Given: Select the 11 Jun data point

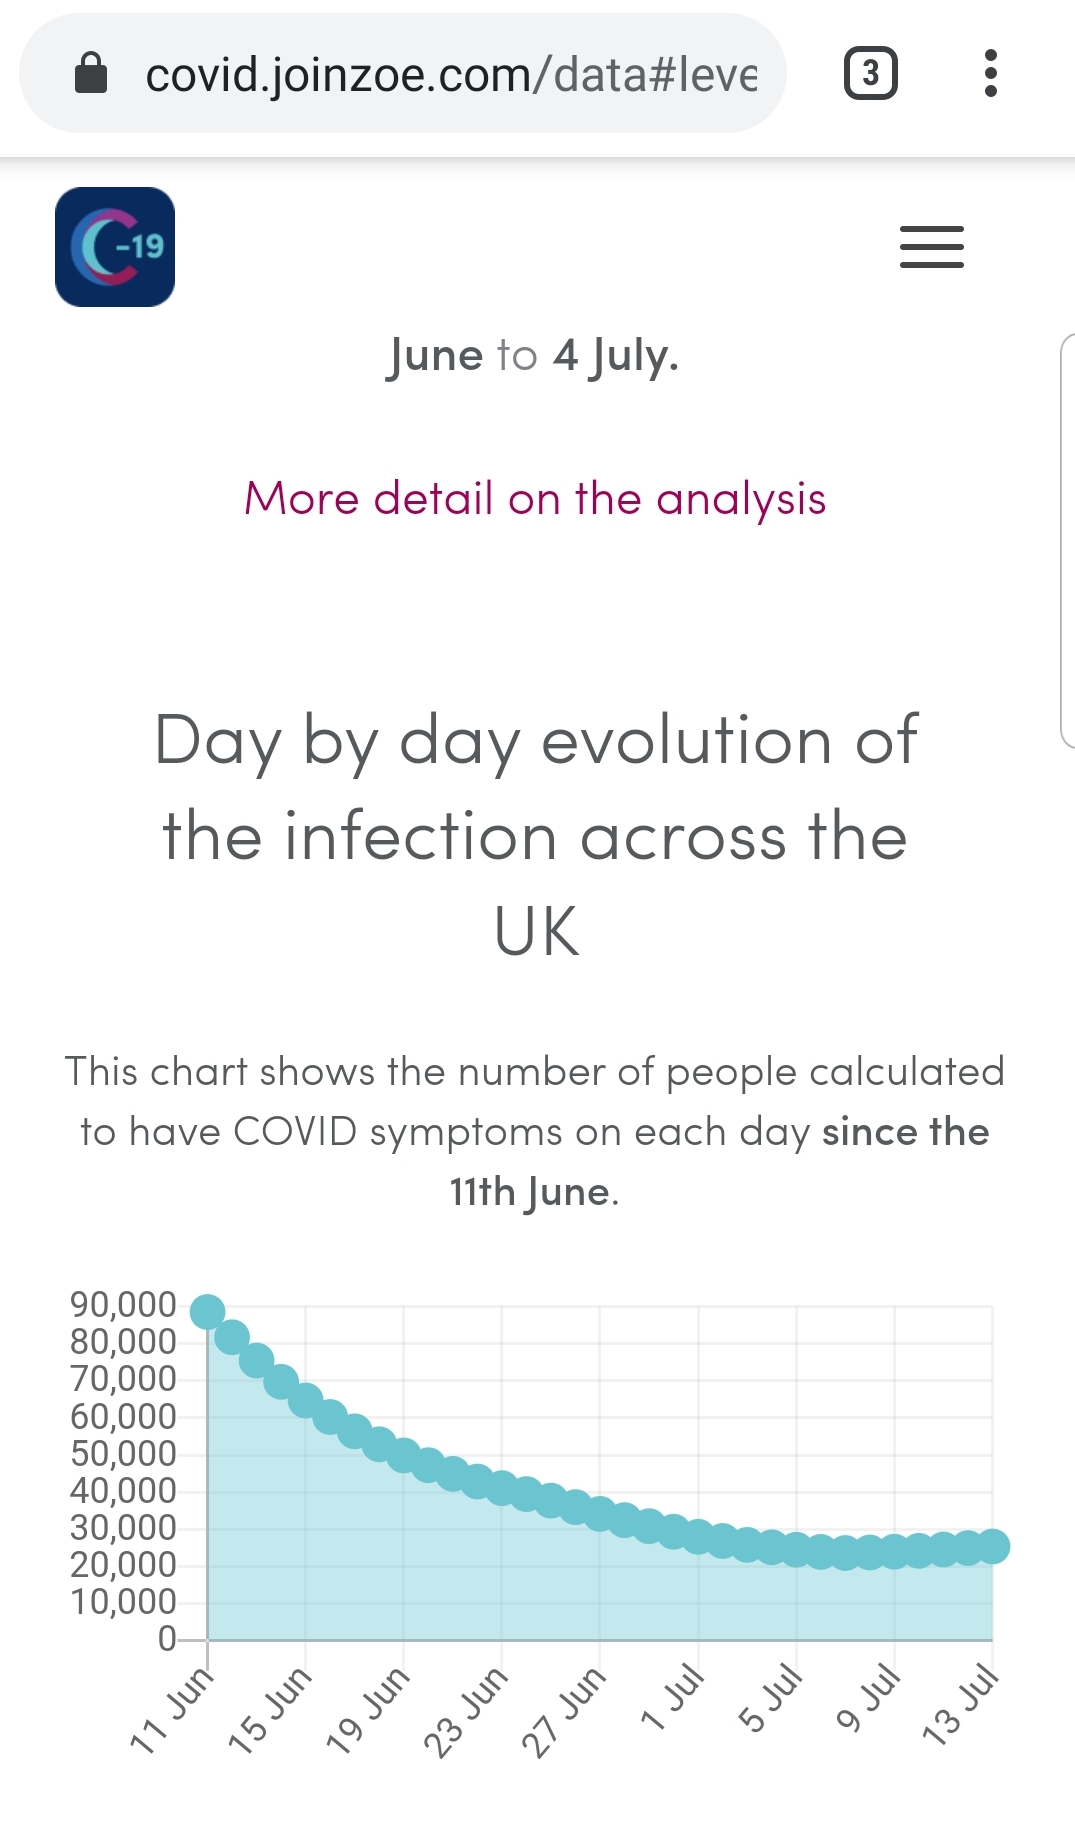Looking at the screenshot, I should point(207,1311).
